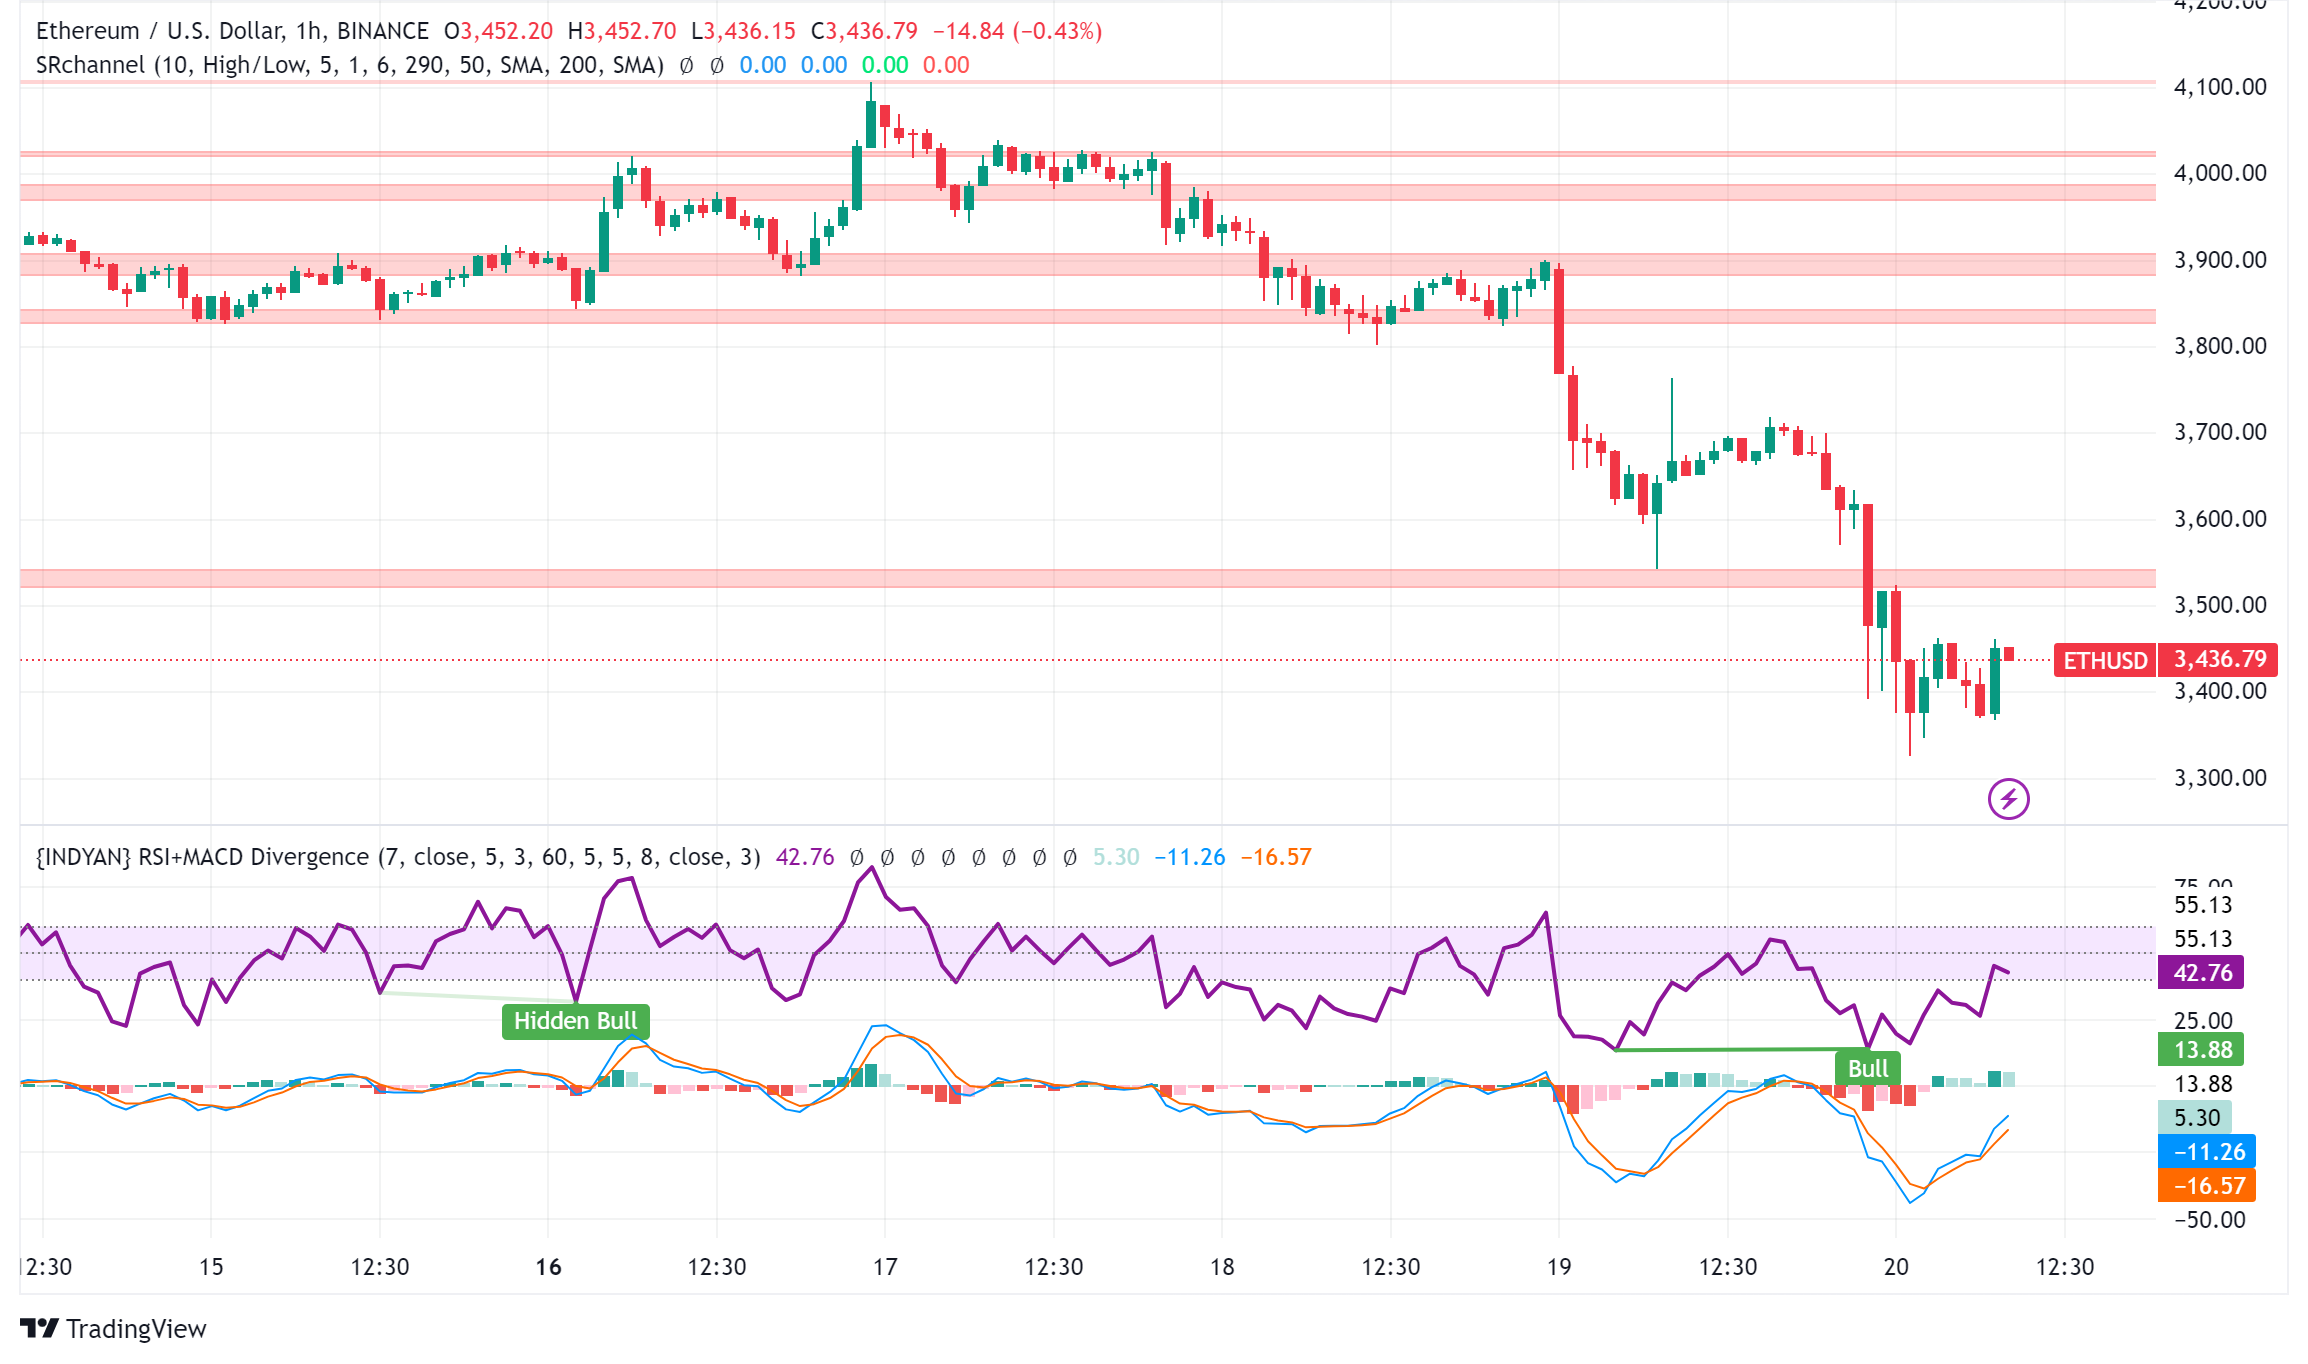Click the 3,700.00 price axis label

click(2219, 432)
